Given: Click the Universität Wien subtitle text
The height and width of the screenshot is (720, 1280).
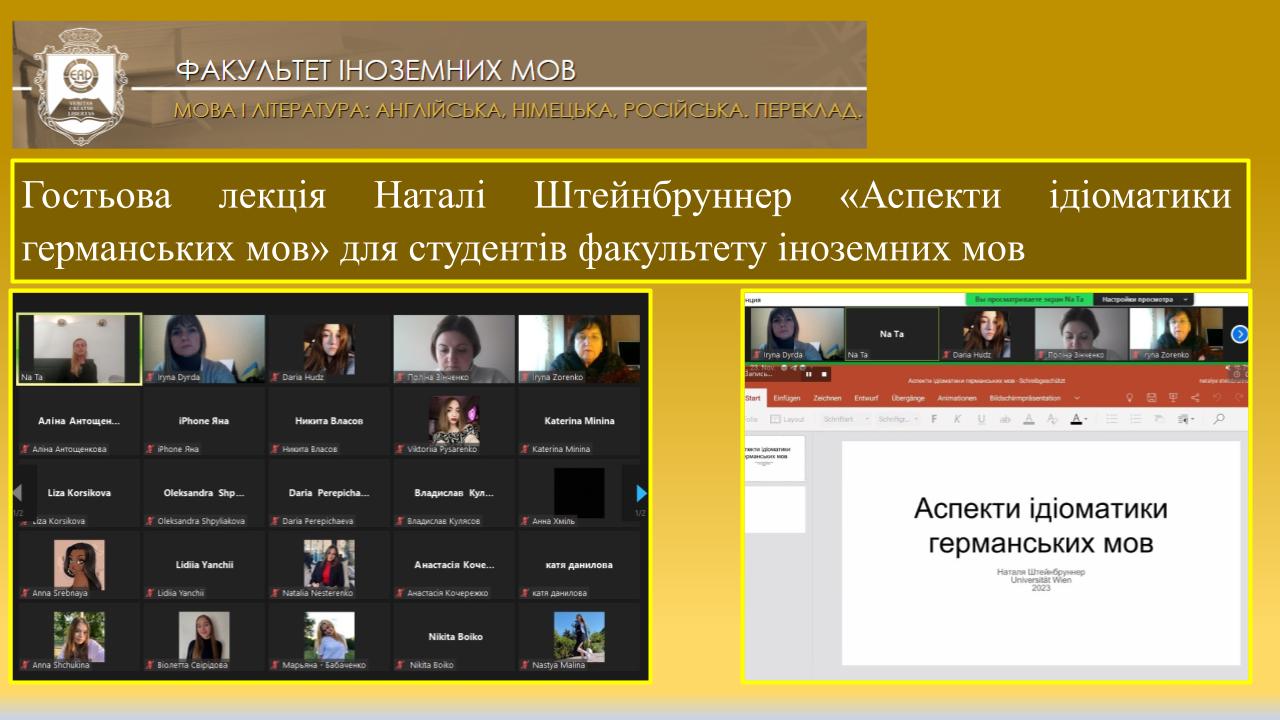Looking at the screenshot, I should pos(1040,579).
